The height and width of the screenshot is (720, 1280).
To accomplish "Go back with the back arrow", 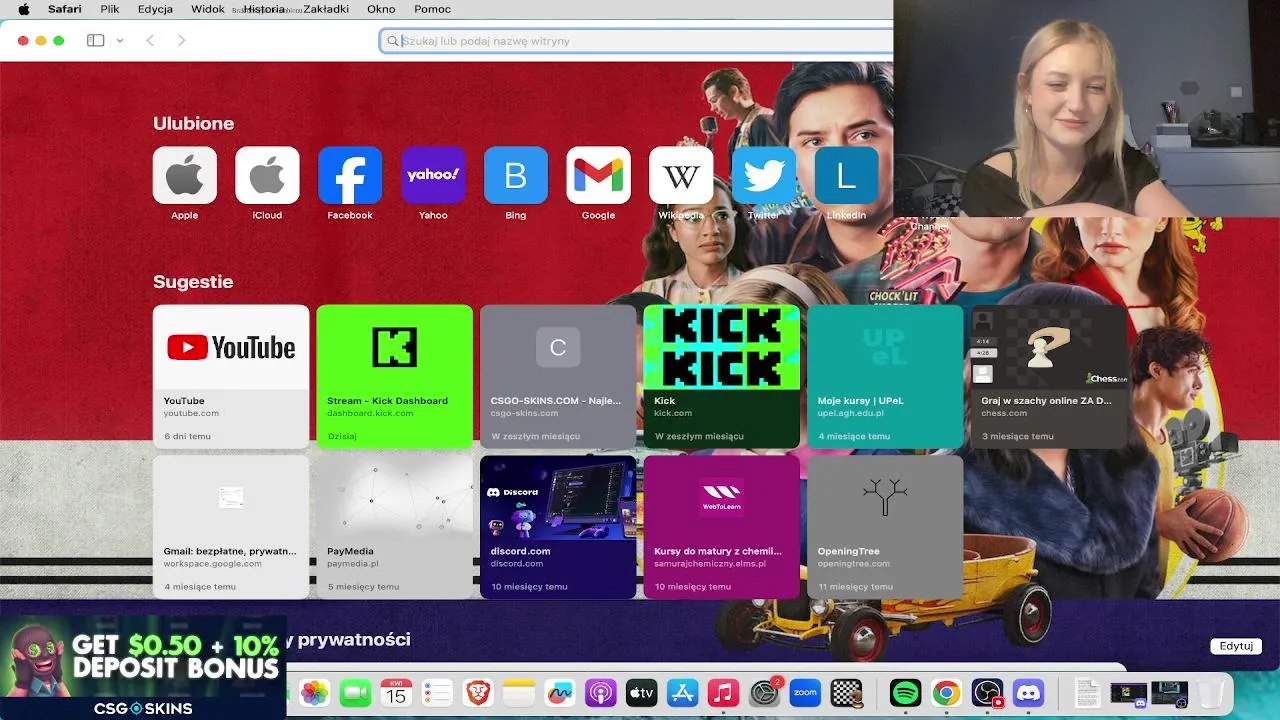I will [150, 40].
